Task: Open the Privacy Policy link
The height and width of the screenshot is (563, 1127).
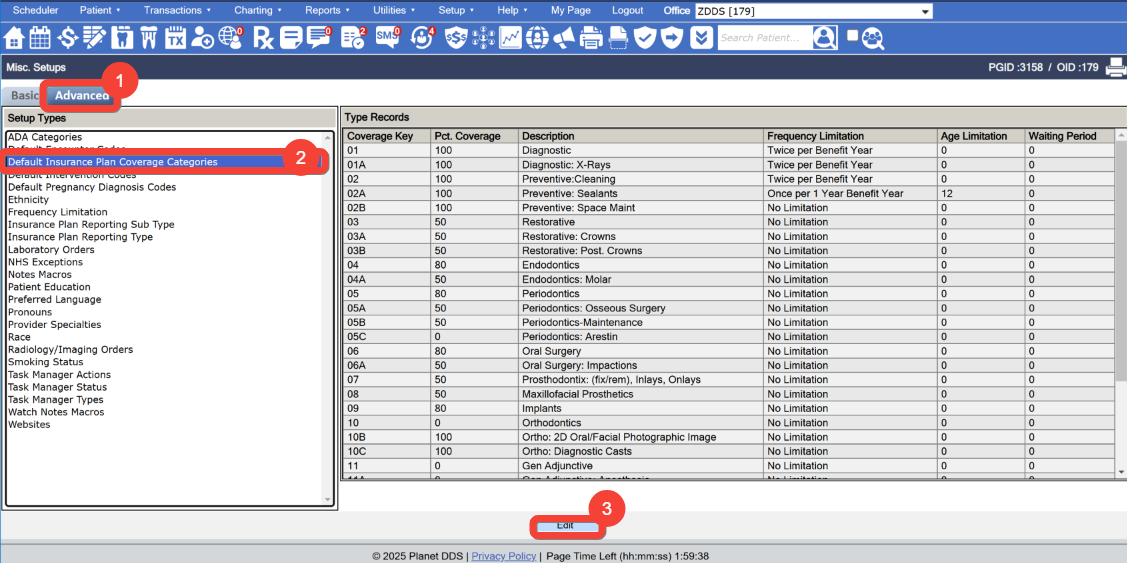Action: tap(504, 556)
